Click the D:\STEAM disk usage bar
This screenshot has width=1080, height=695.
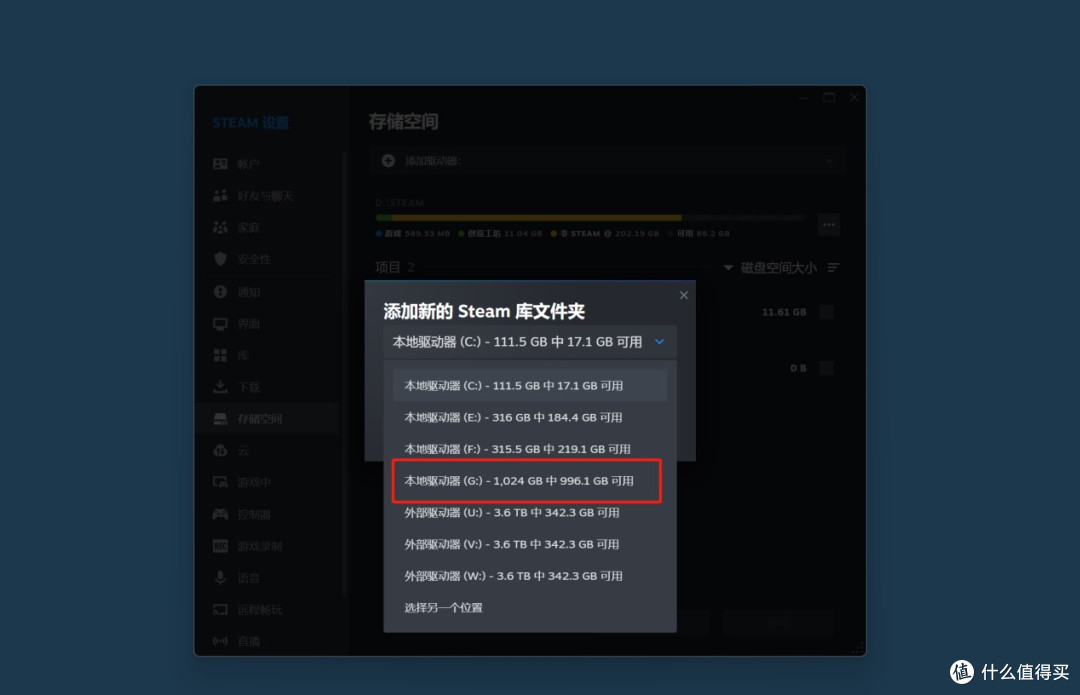[x=590, y=218]
